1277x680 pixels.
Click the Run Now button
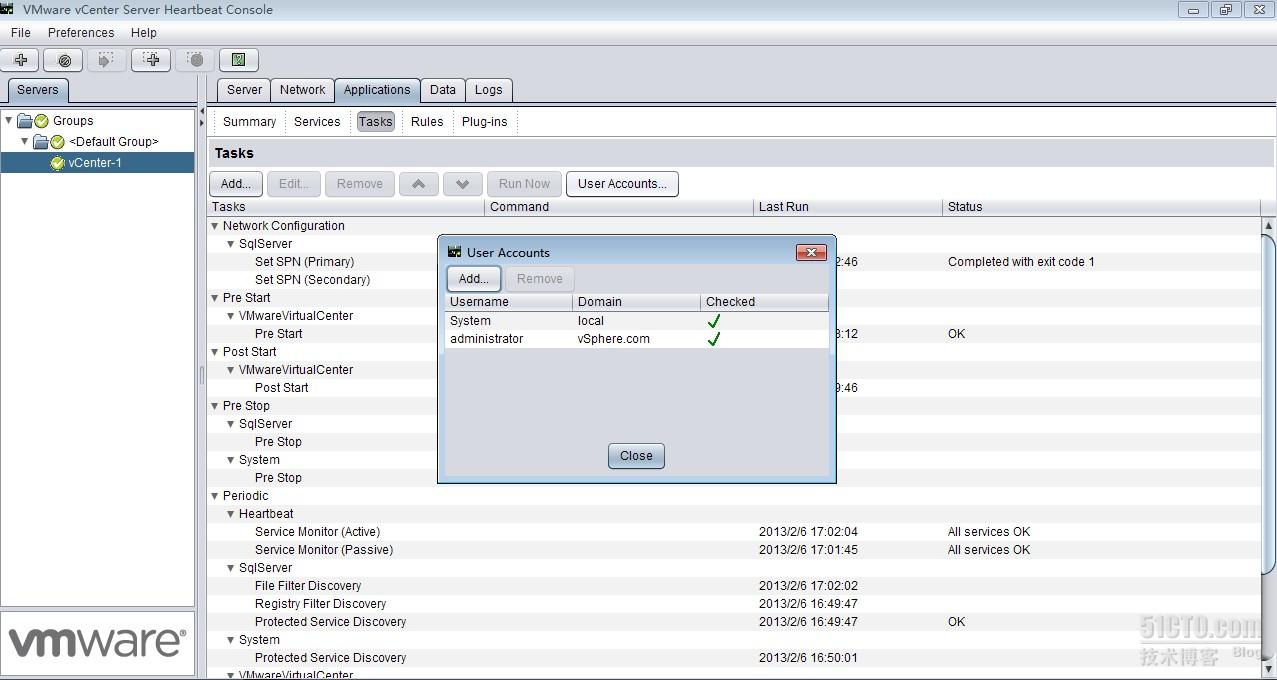tap(524, 184)
